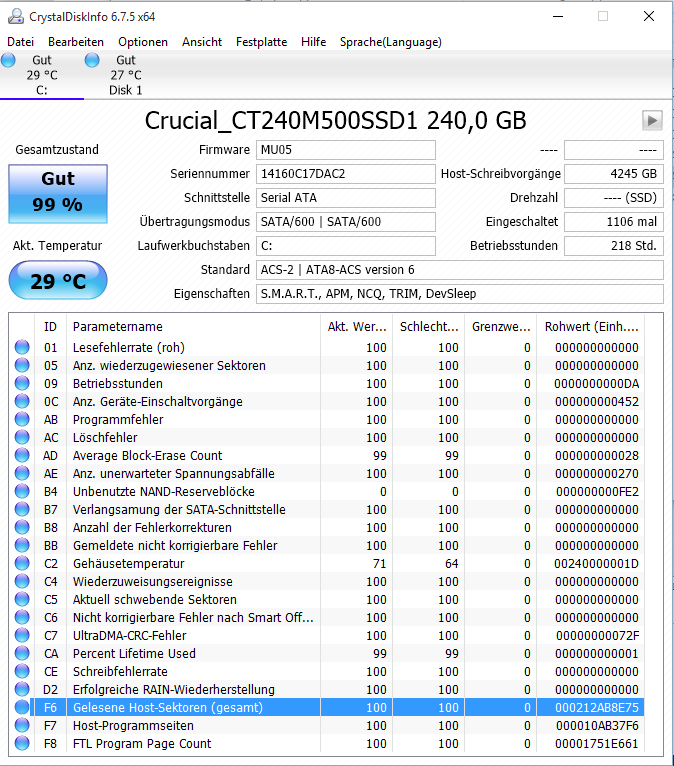This screenshot has width=674, height=766.
Task: Open the Bearbeiten menu
Action: pyautogui.click(x=76, y=42)
